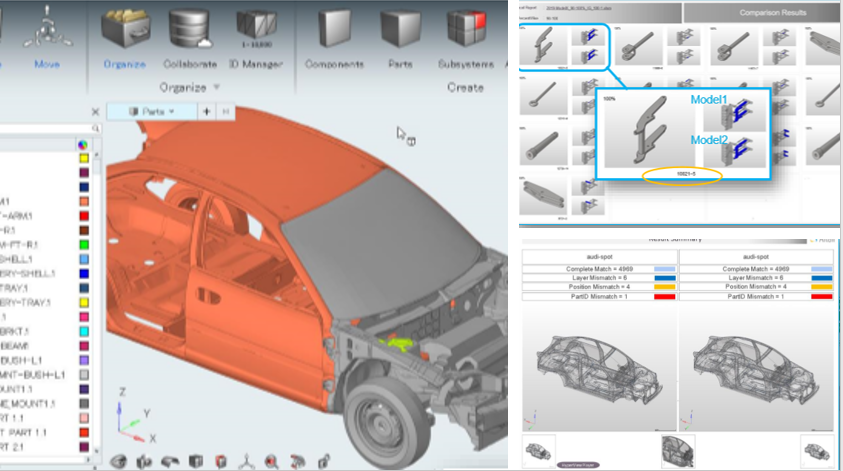Click the browser vertical scrollbar down arrow
Image resolution: width=843 pixels, height=471 pixels.
pyautogui.click(x=97, y=451)
